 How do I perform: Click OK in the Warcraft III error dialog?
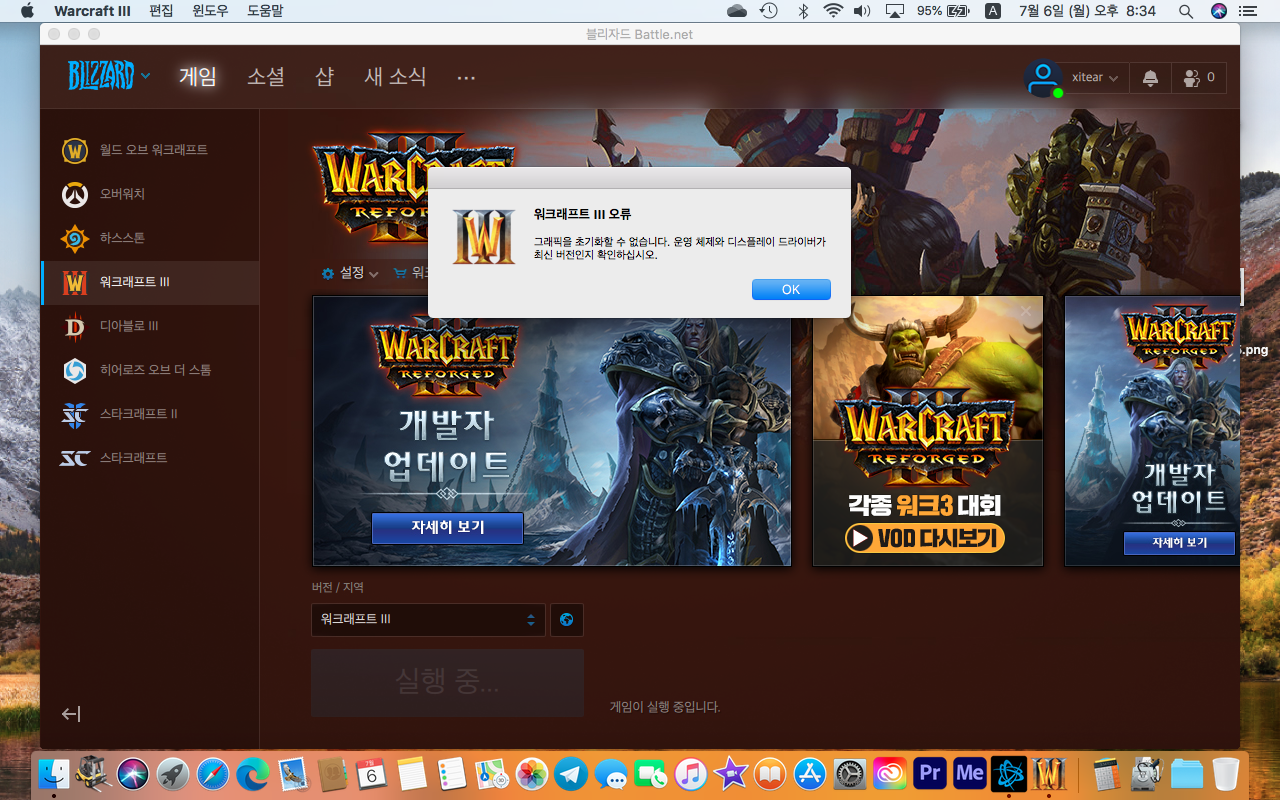pyautogui.click(x=791, y=289)
